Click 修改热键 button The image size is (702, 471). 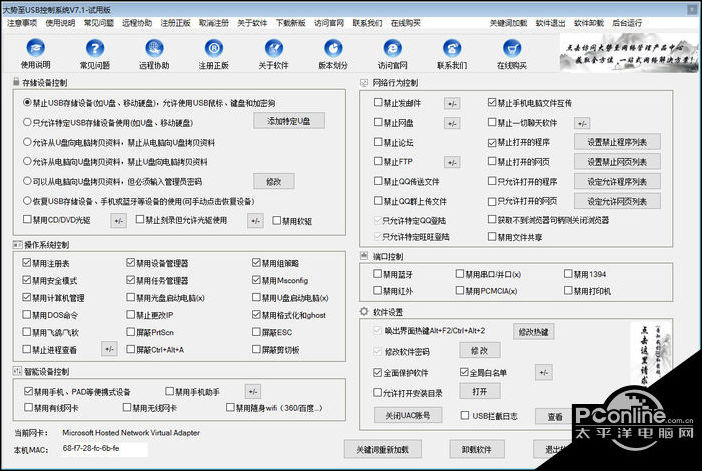pos(534,332)
